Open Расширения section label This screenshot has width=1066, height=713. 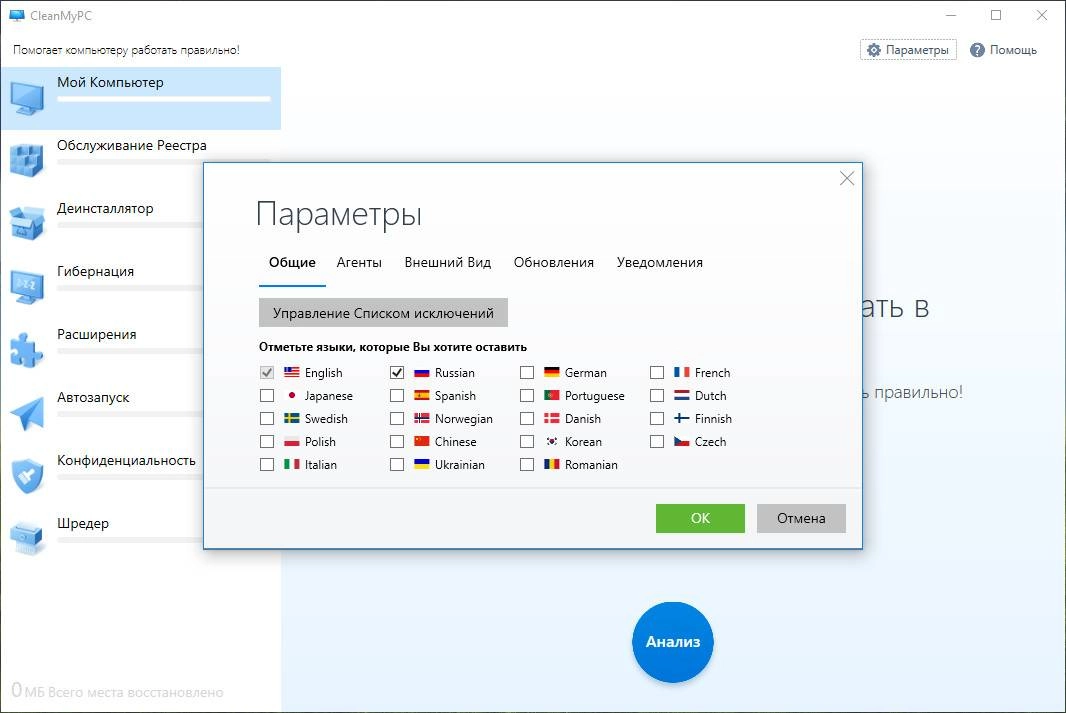click(97, 334)
